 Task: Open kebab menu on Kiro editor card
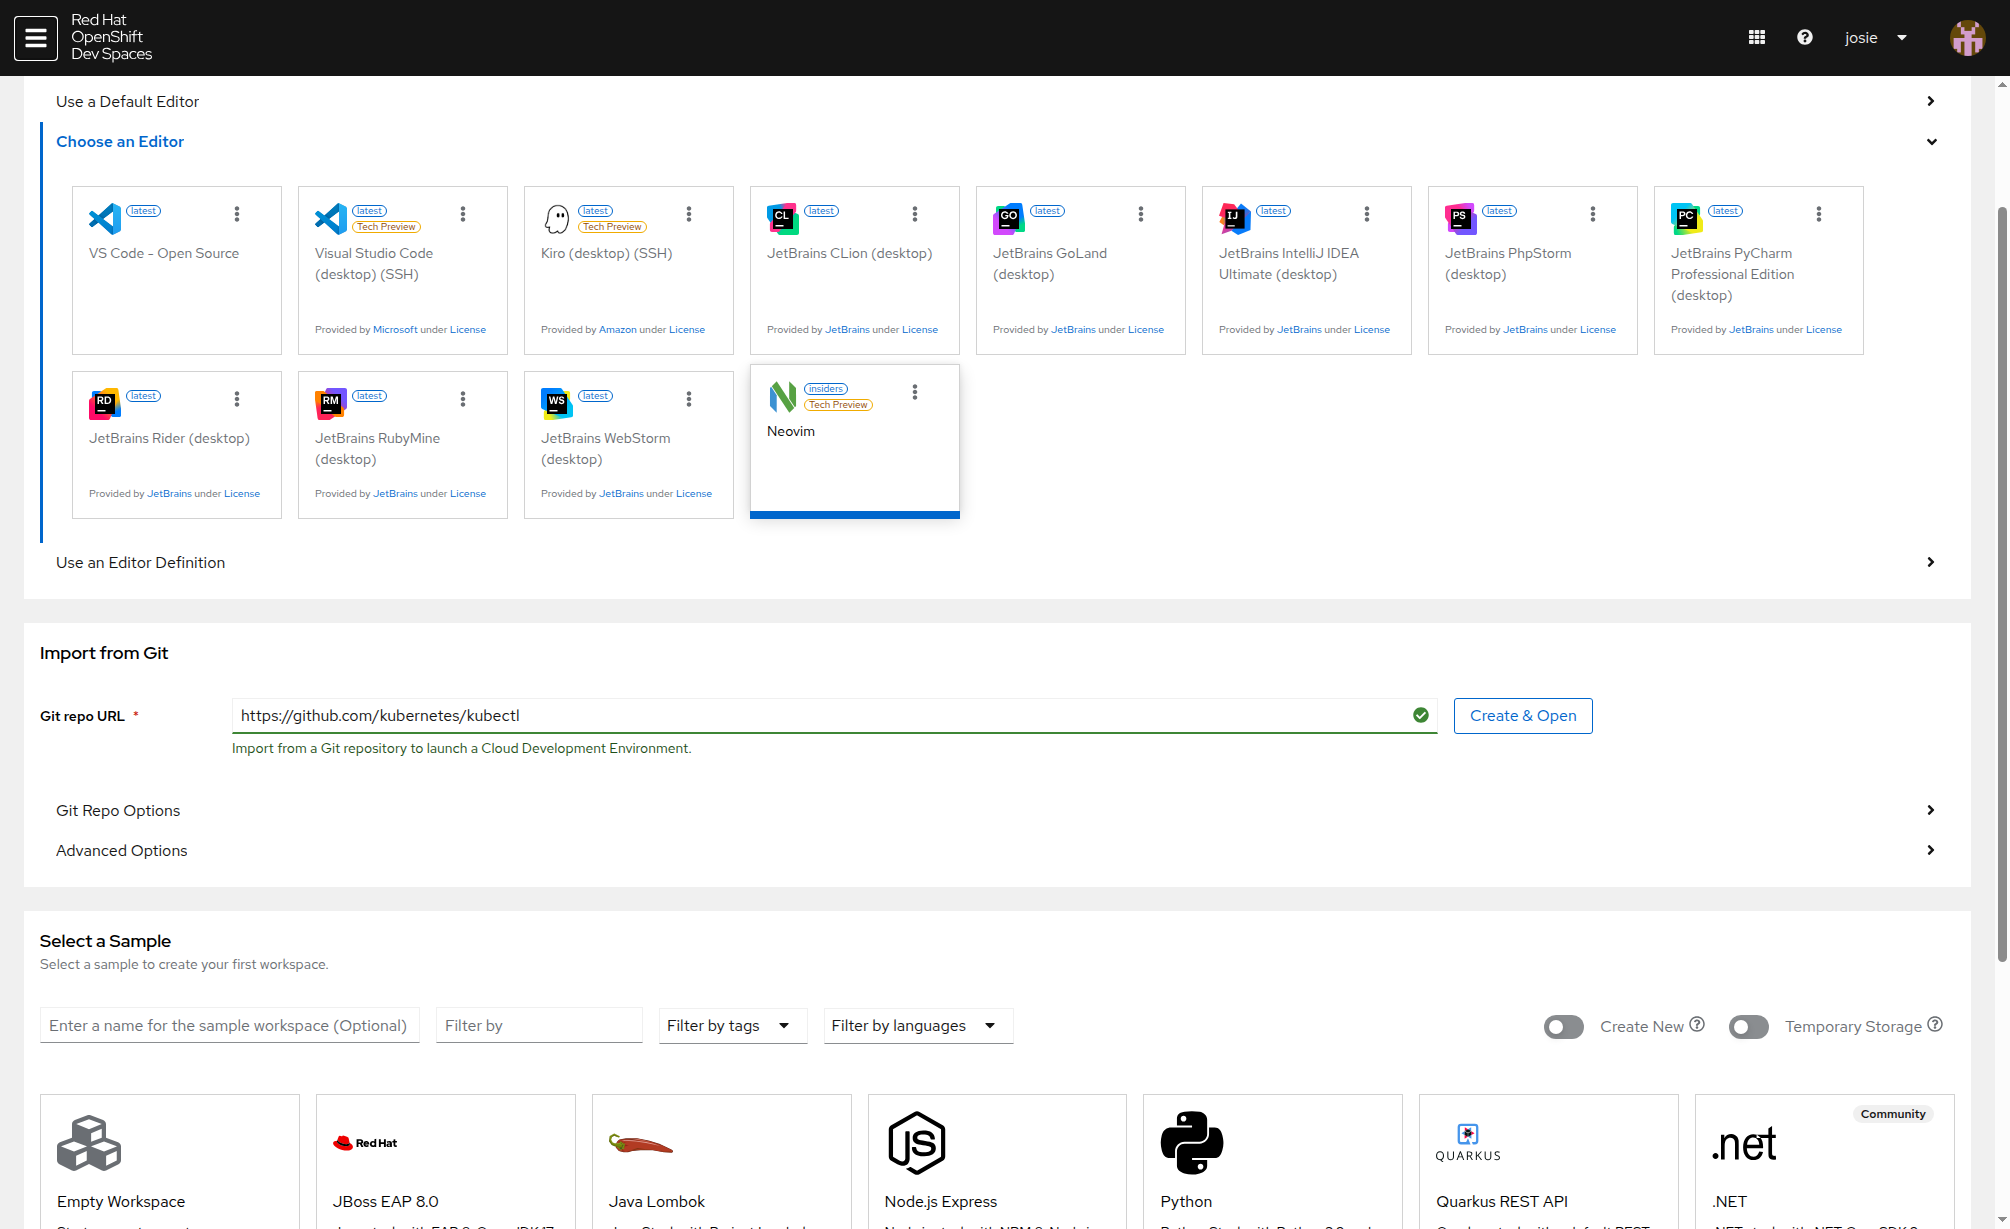689,214
